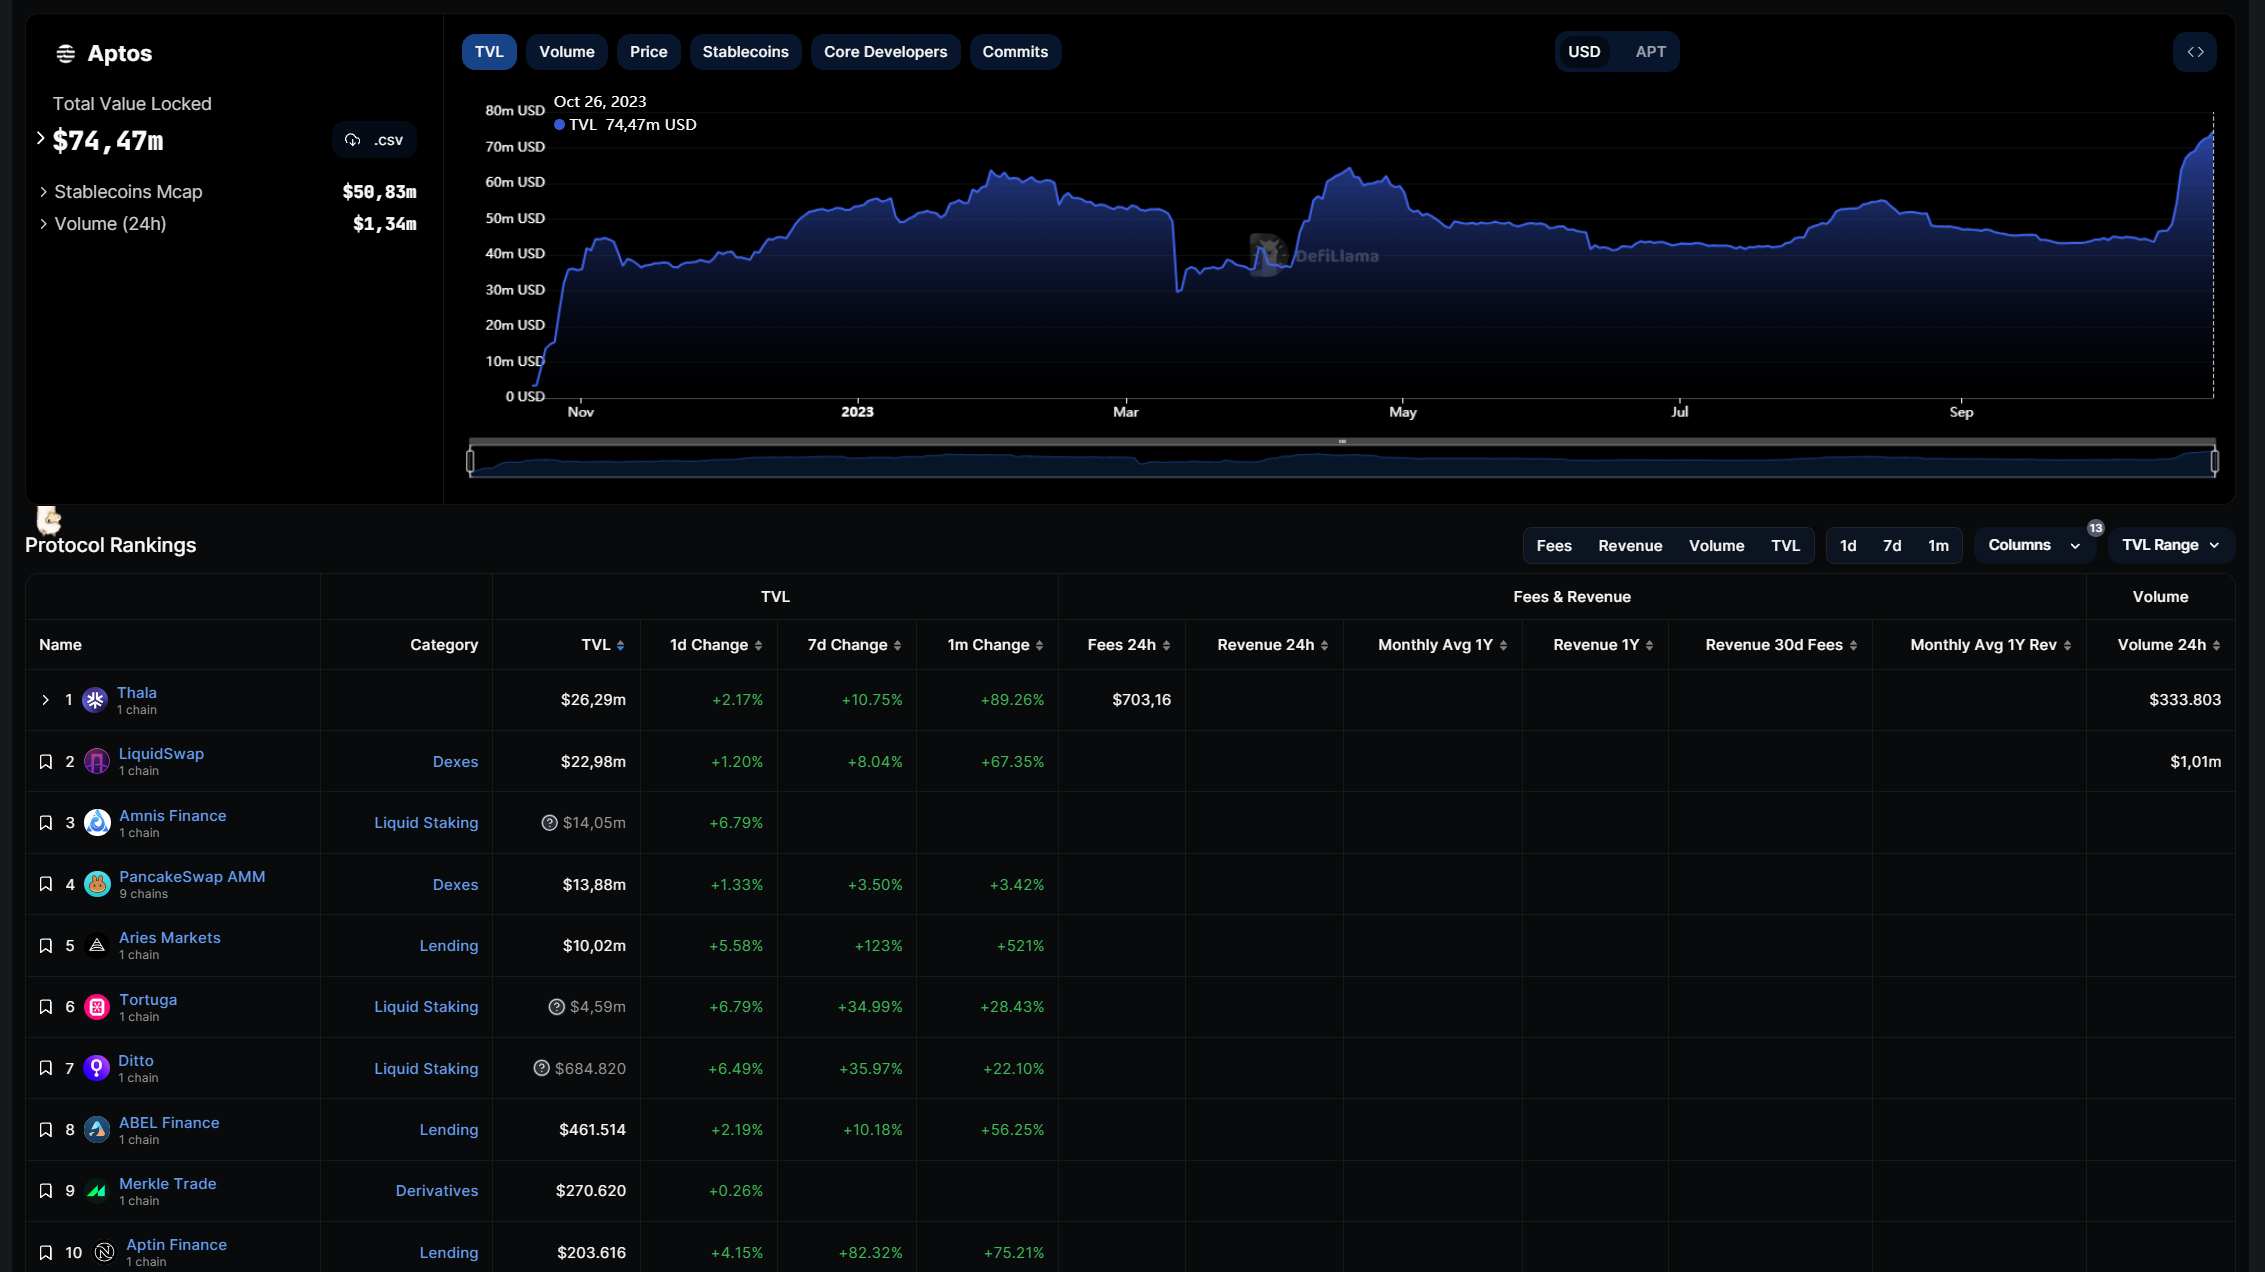Enable the Core Developers chart series
Image resolution: width=2265 pixels, height=1272 pixels.
coord(885,52)
